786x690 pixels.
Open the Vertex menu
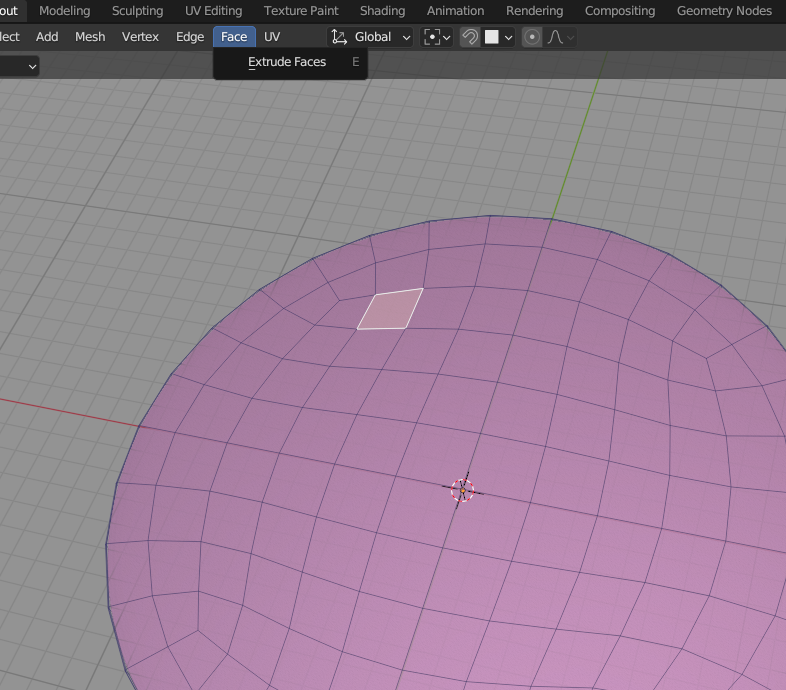(x=140, y=37)
